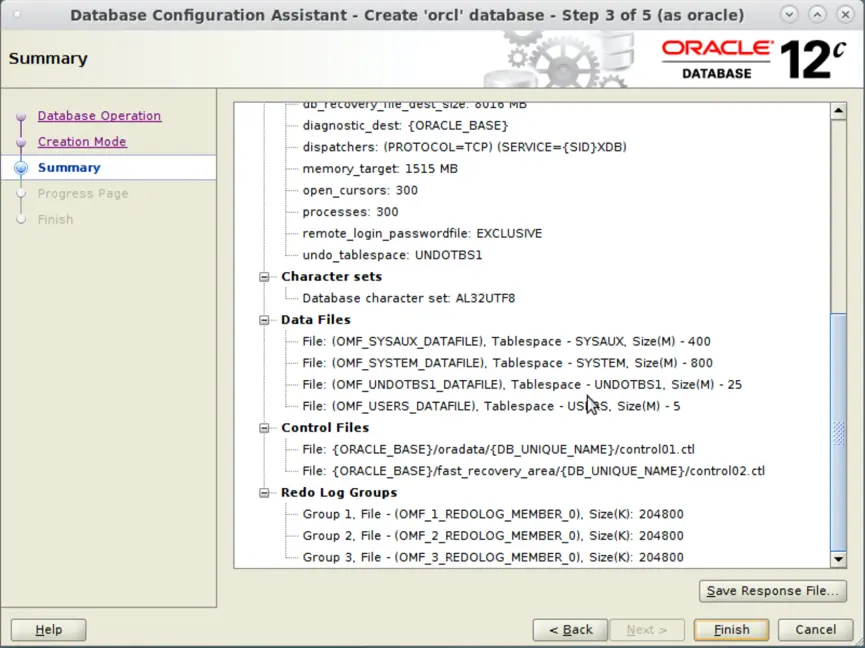The height and width of the screenshot is (648, 865).
Task: Select the 'memory_target: 1515 MB' row
Action: (380, 169)
